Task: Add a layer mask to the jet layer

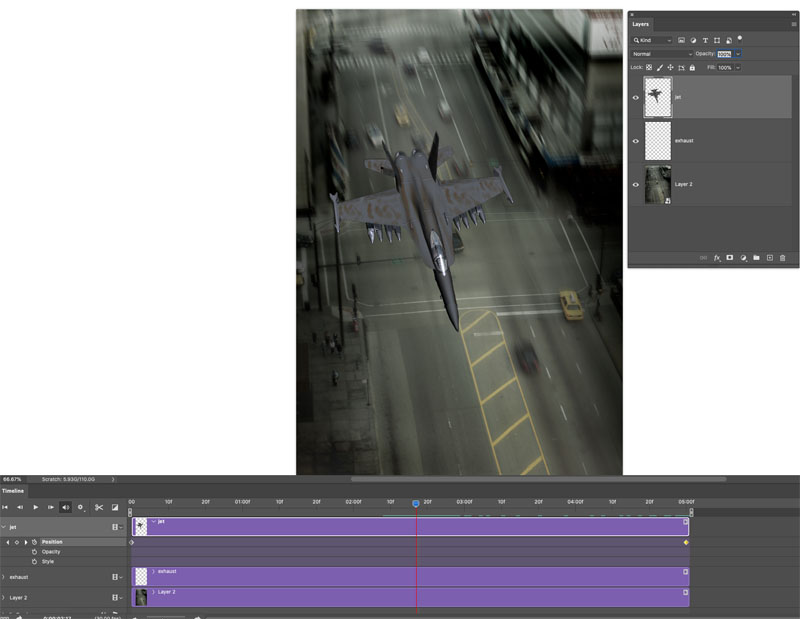Action: click(730, 258)
